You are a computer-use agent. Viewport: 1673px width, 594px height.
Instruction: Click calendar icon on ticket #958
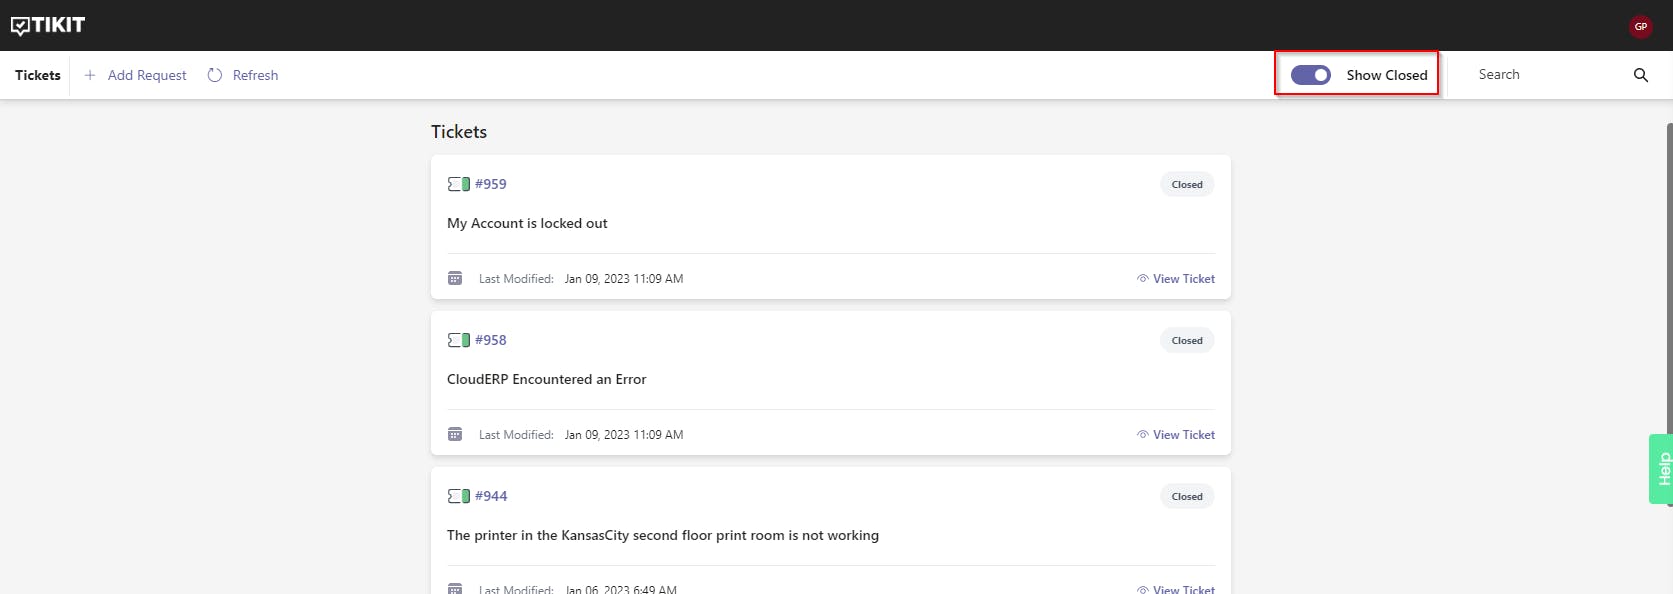tap(455, 435)
